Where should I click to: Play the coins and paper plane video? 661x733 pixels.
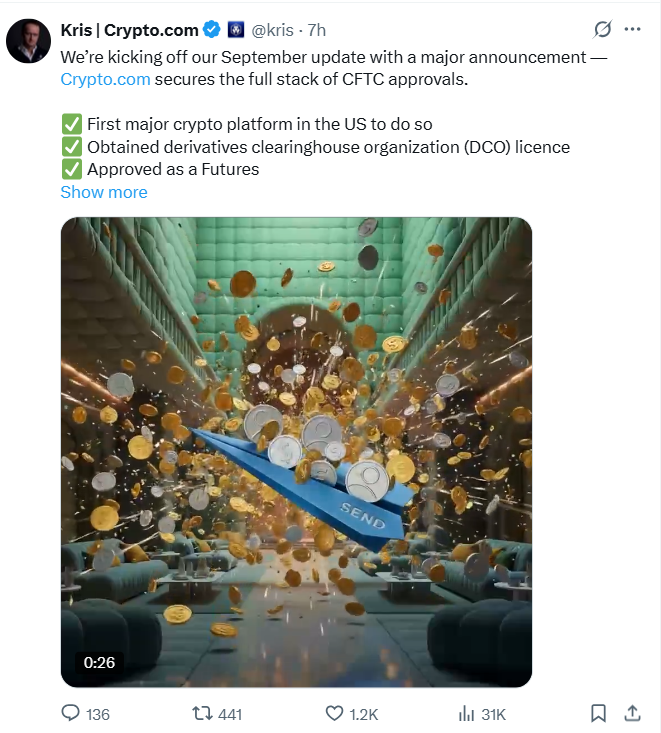pos(296,452)
